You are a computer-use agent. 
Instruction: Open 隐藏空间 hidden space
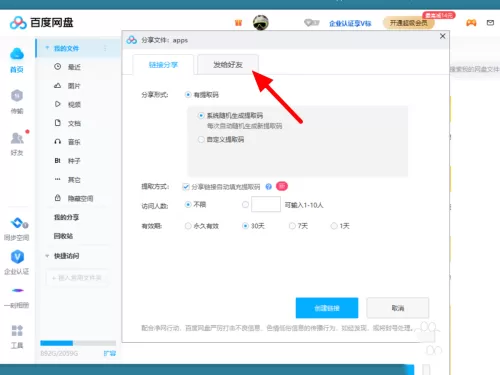click(x=80, y=199)
